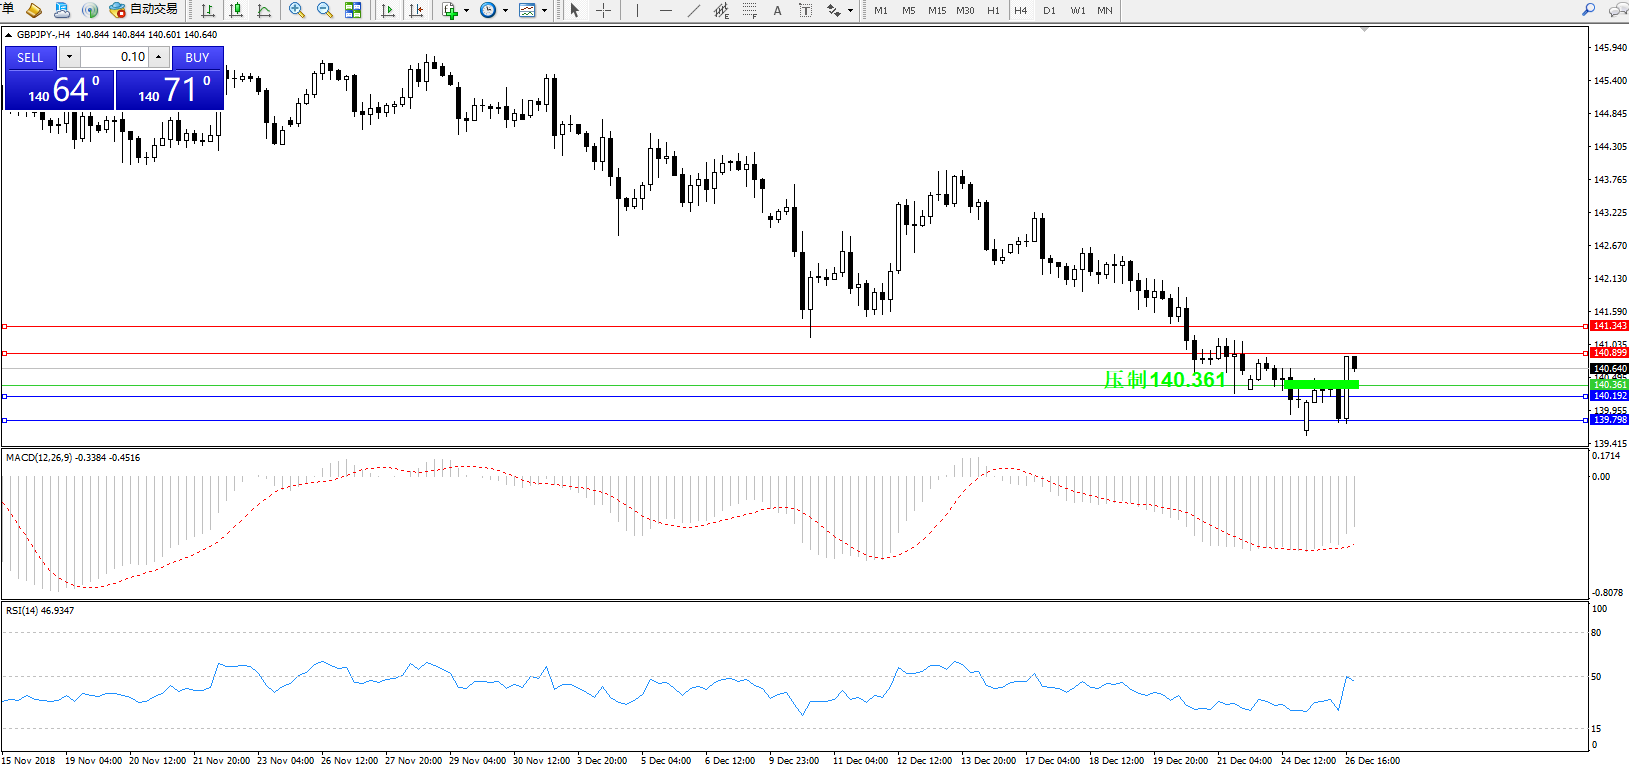Open the Periodicity clock dropdown arrow

tap(505, 11)
